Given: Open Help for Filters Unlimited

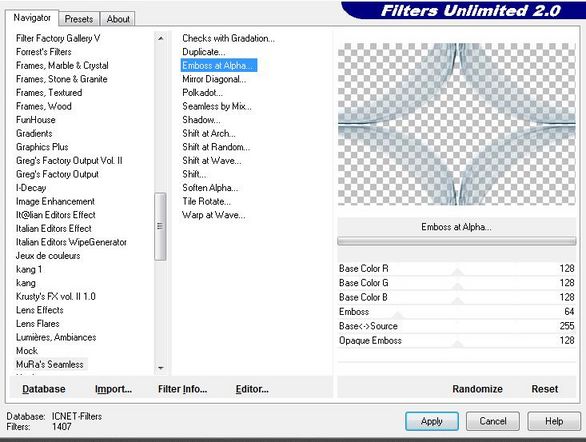Looking at the screenshot, I should [x=554, y=421].
